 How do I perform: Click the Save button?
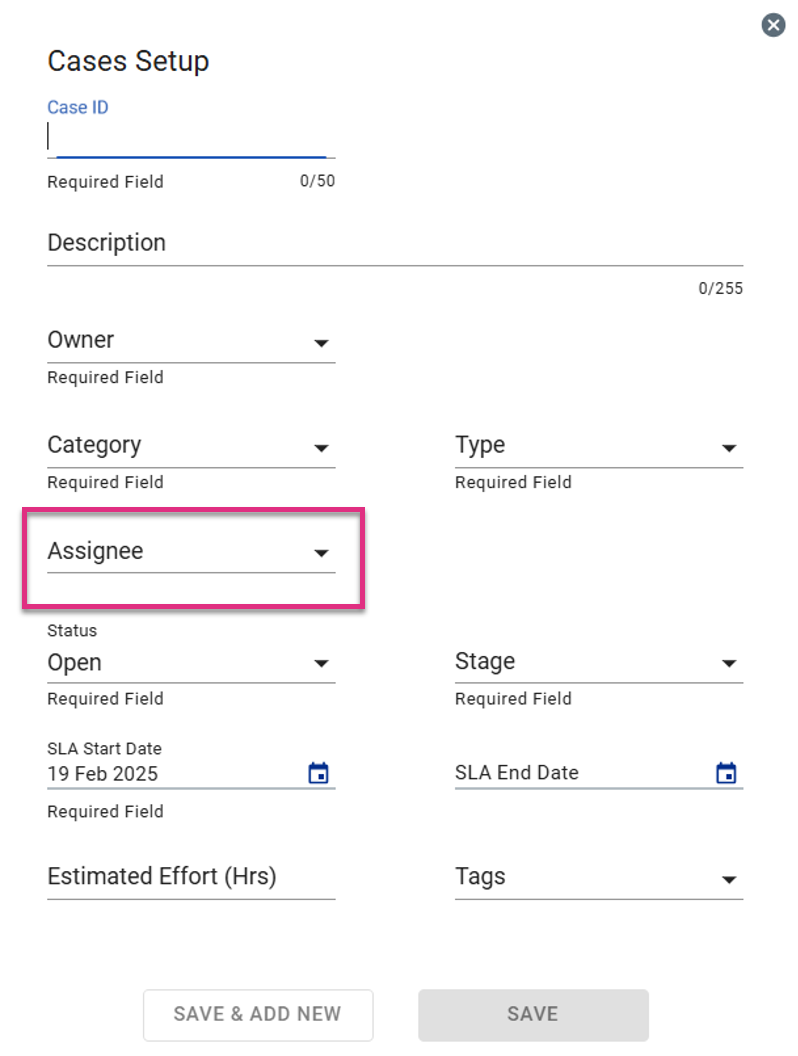point(533,1014)
